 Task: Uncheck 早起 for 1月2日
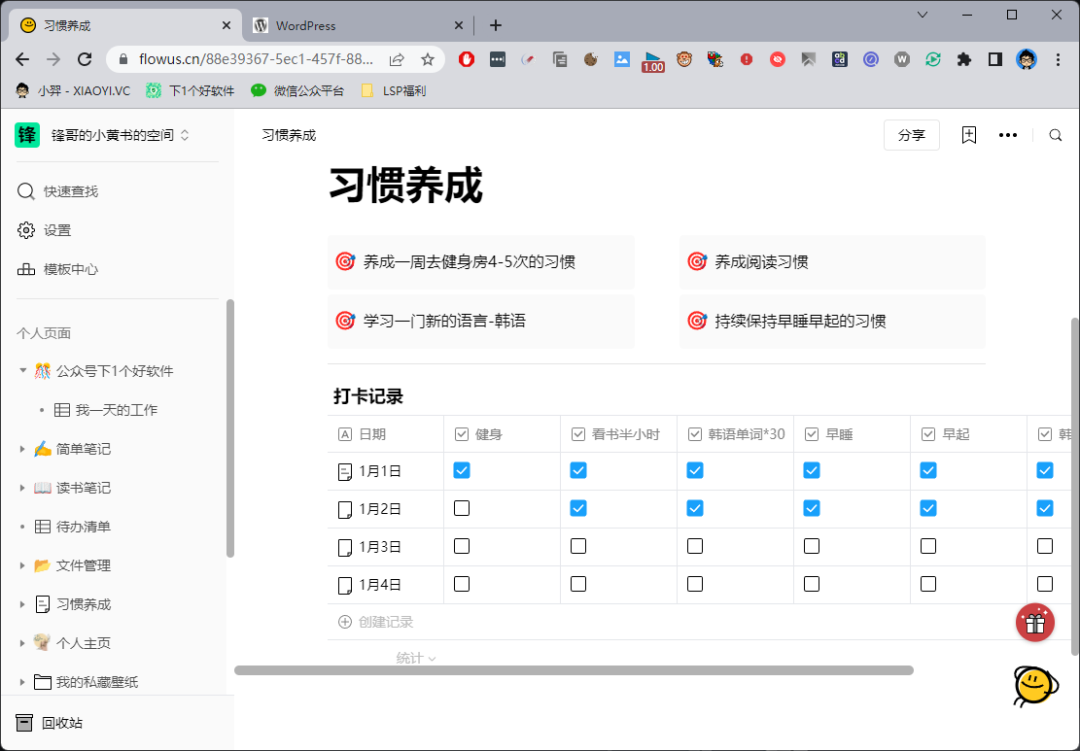pyautogui.click(x=928, y=508)
